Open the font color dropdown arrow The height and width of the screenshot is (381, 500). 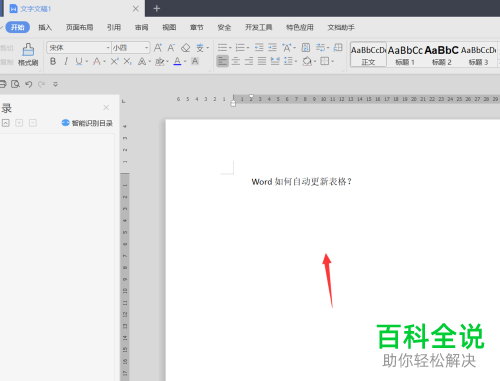click(x=185, y=62)
